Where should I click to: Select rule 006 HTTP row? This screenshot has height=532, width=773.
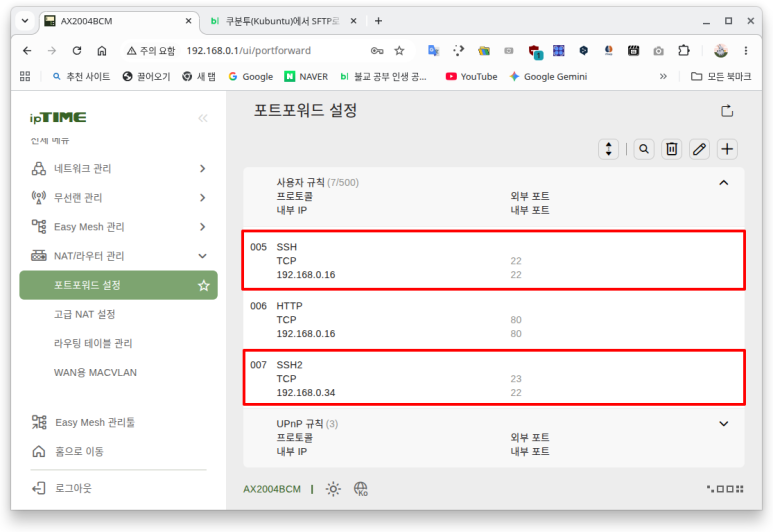coord(493,319)
